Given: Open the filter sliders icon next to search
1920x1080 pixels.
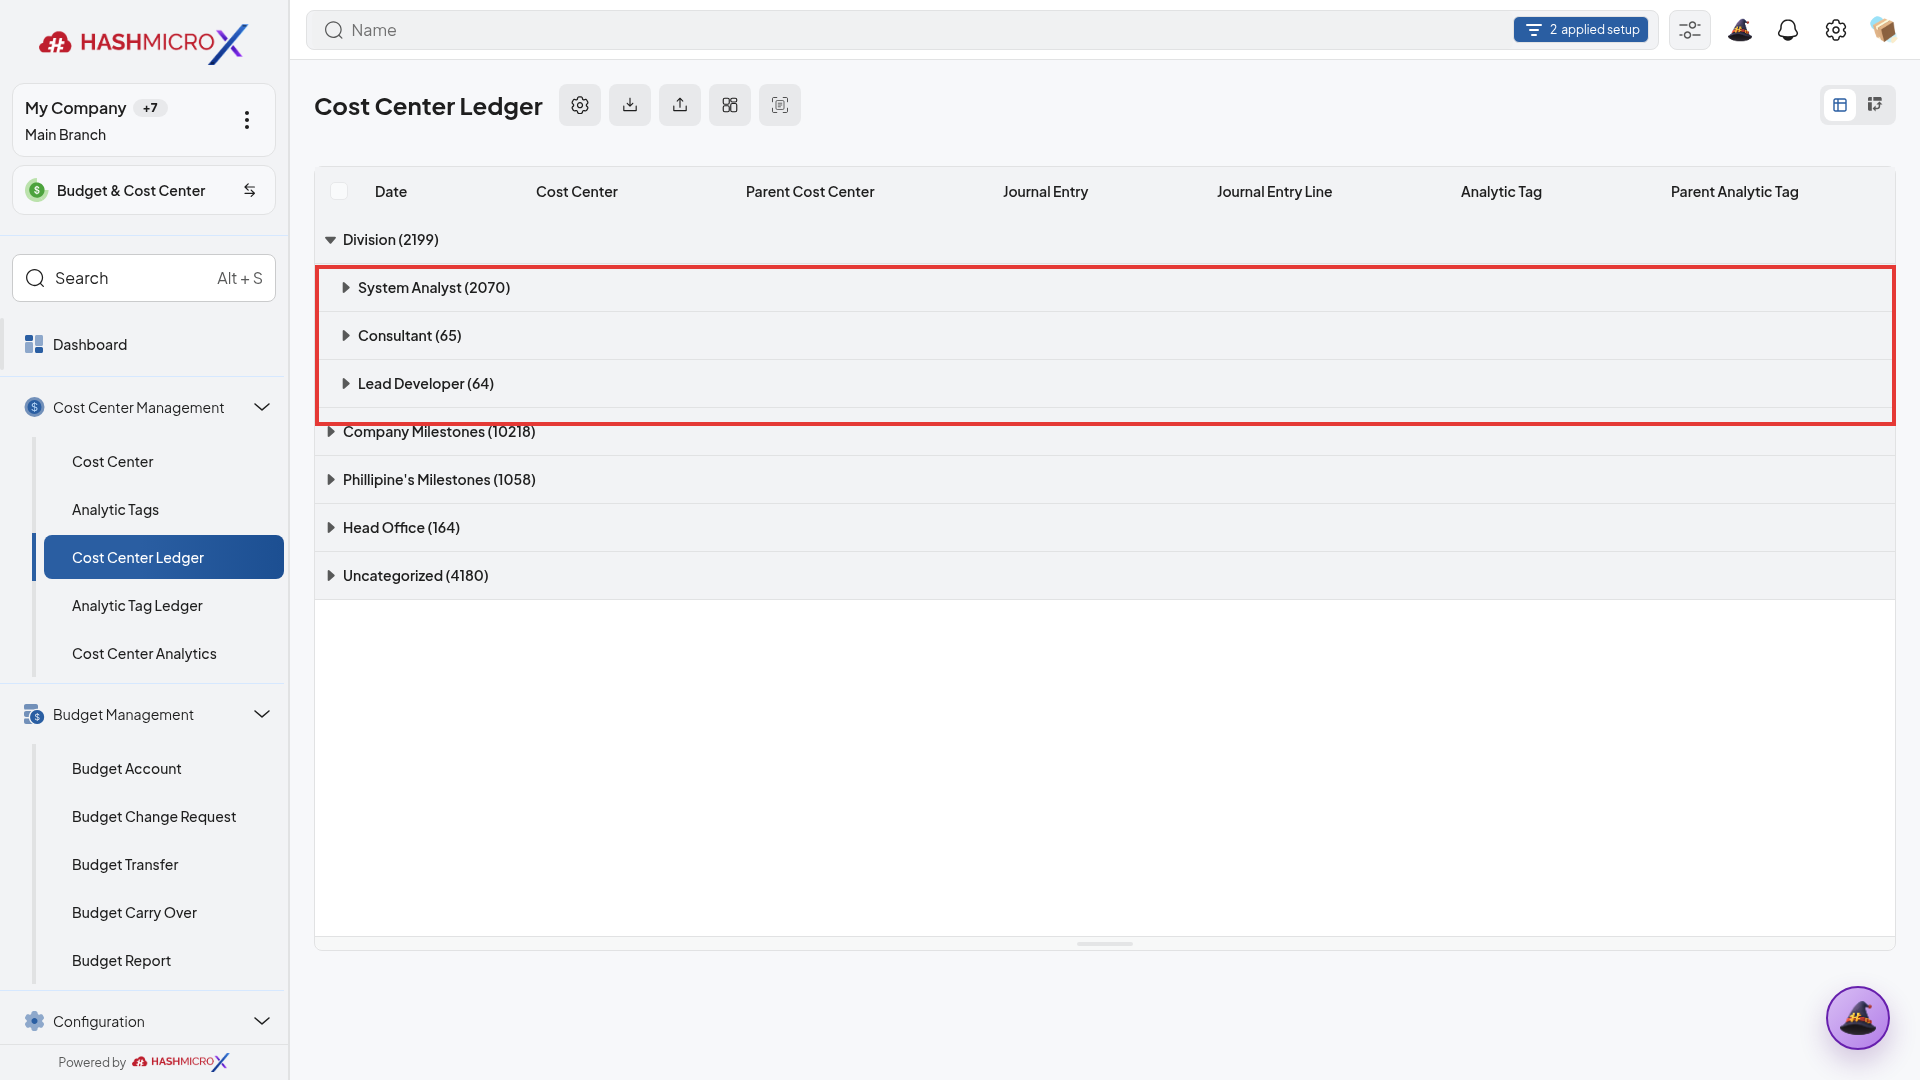Looking at the screenshot, I should coord(1690,30).
